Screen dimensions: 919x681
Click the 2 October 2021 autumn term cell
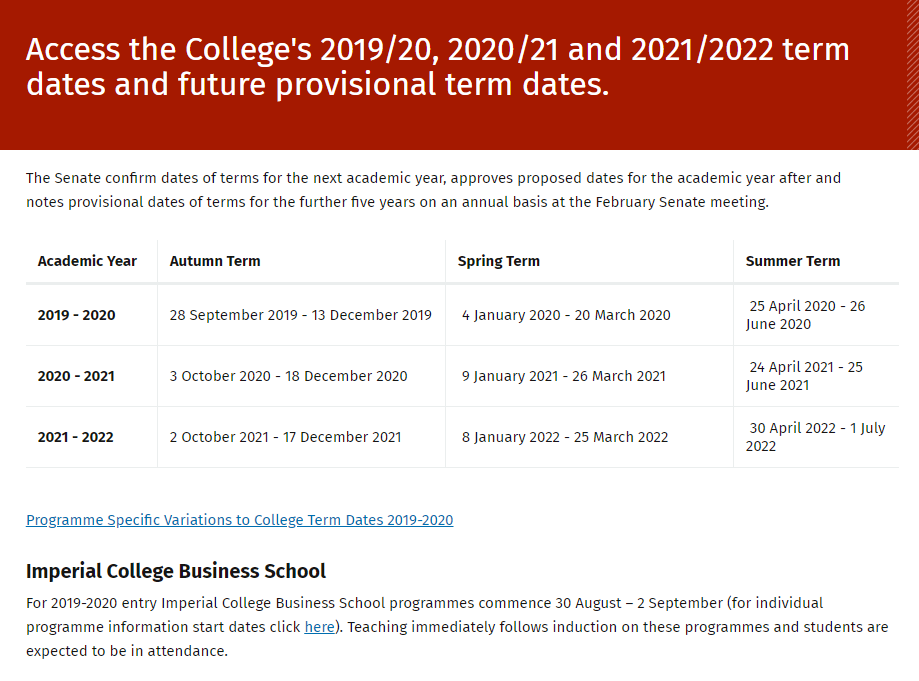285,437
